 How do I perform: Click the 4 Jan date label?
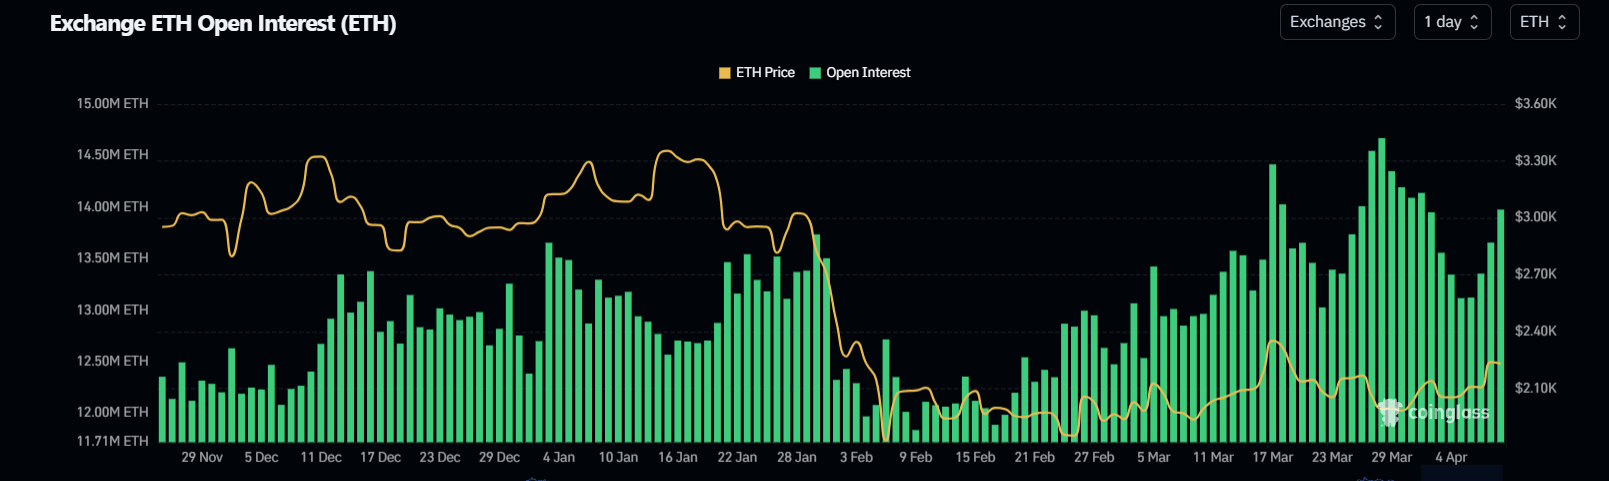click(559, 457)
